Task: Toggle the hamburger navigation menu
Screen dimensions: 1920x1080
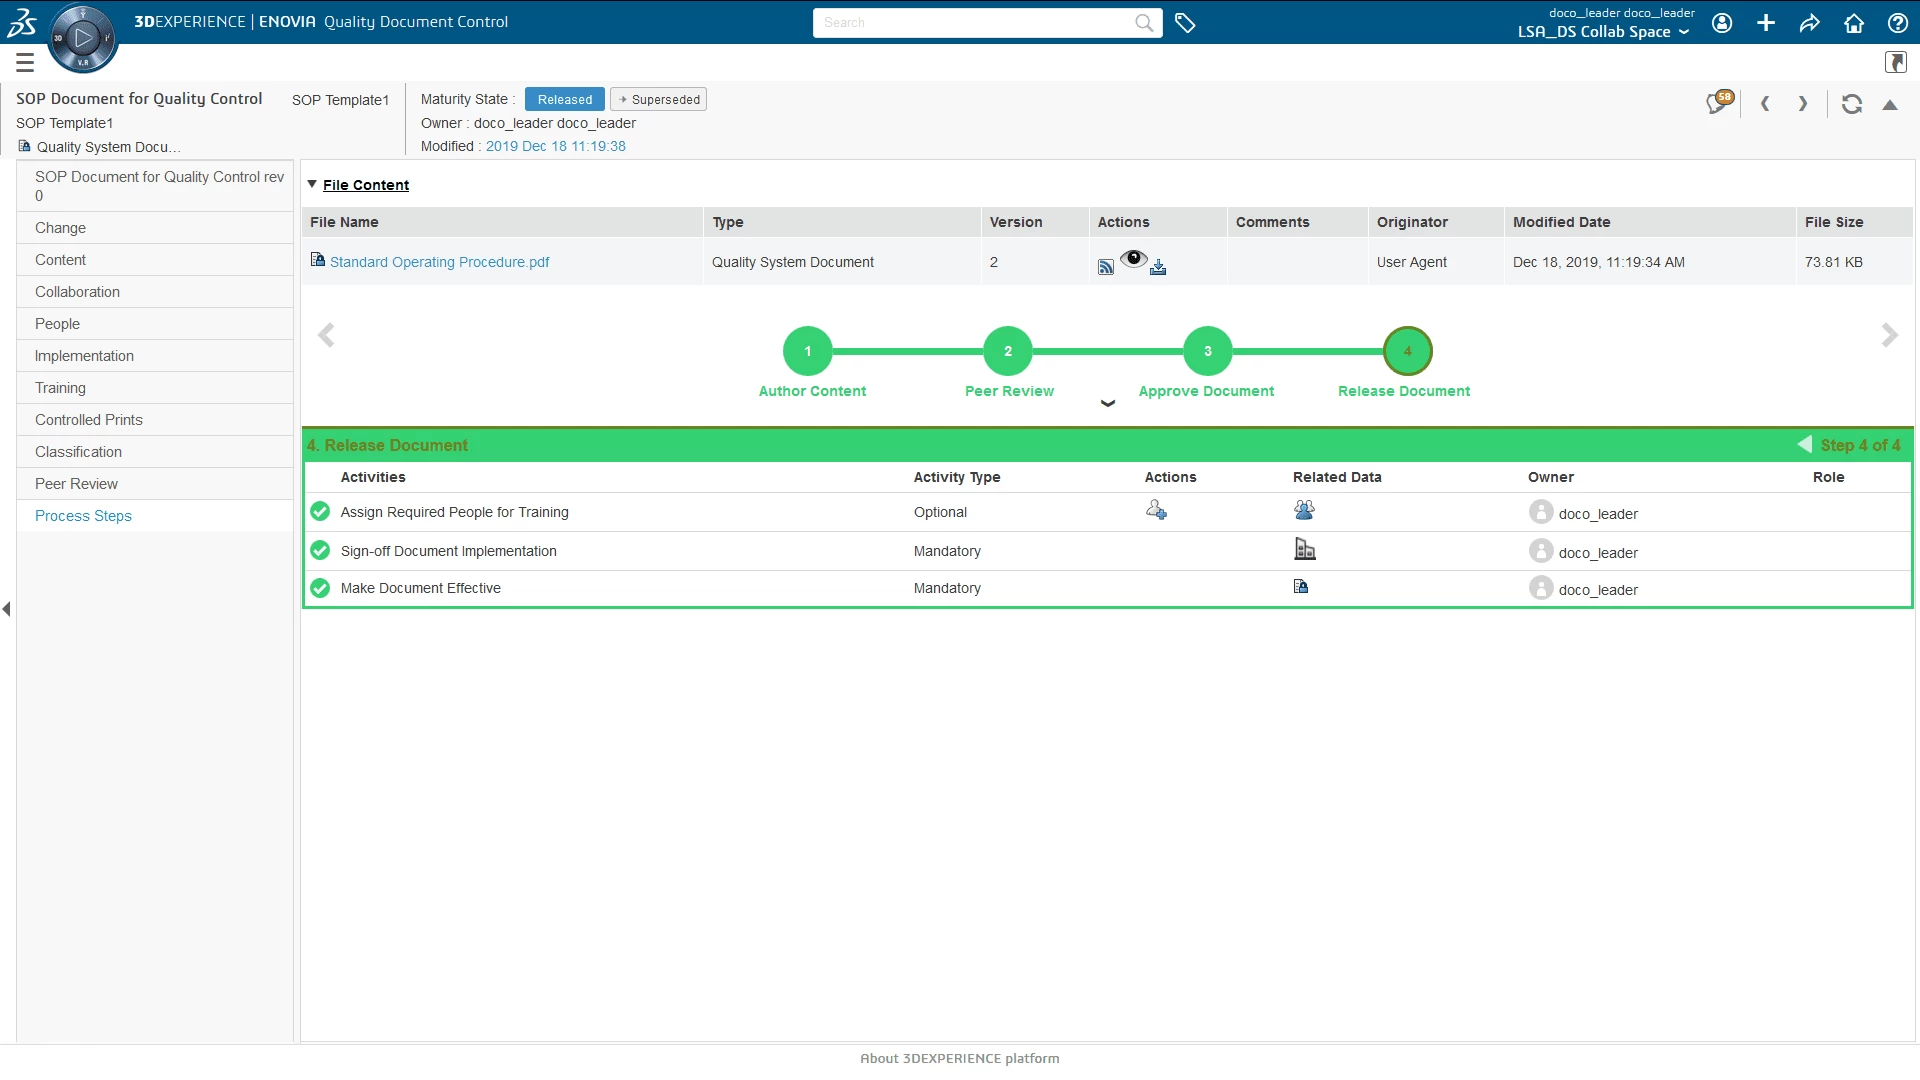Action: pyautogui.click(x=25, y=63)
